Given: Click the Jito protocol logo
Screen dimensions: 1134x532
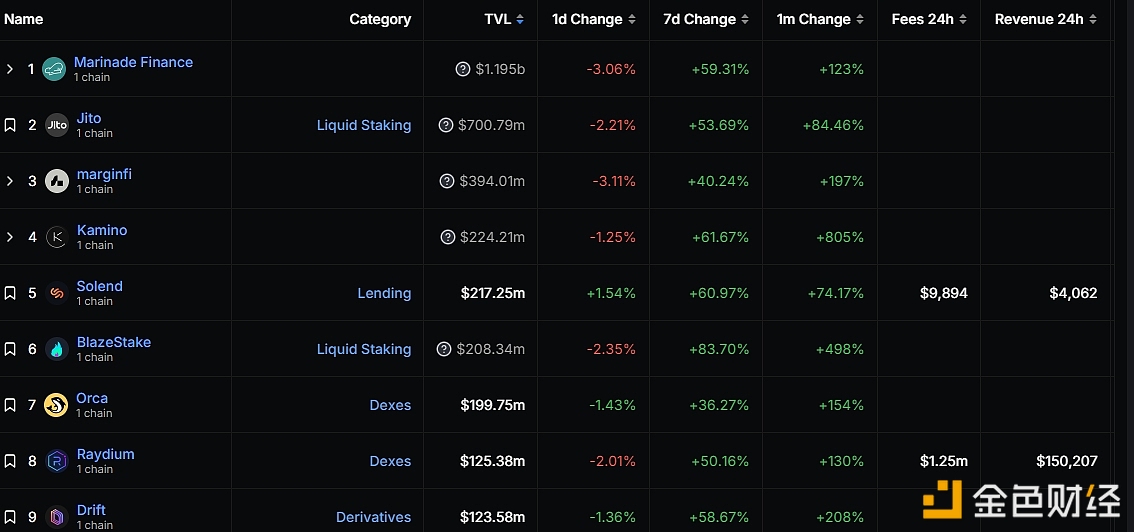Looking at the screenshot, I should [57, 125].
